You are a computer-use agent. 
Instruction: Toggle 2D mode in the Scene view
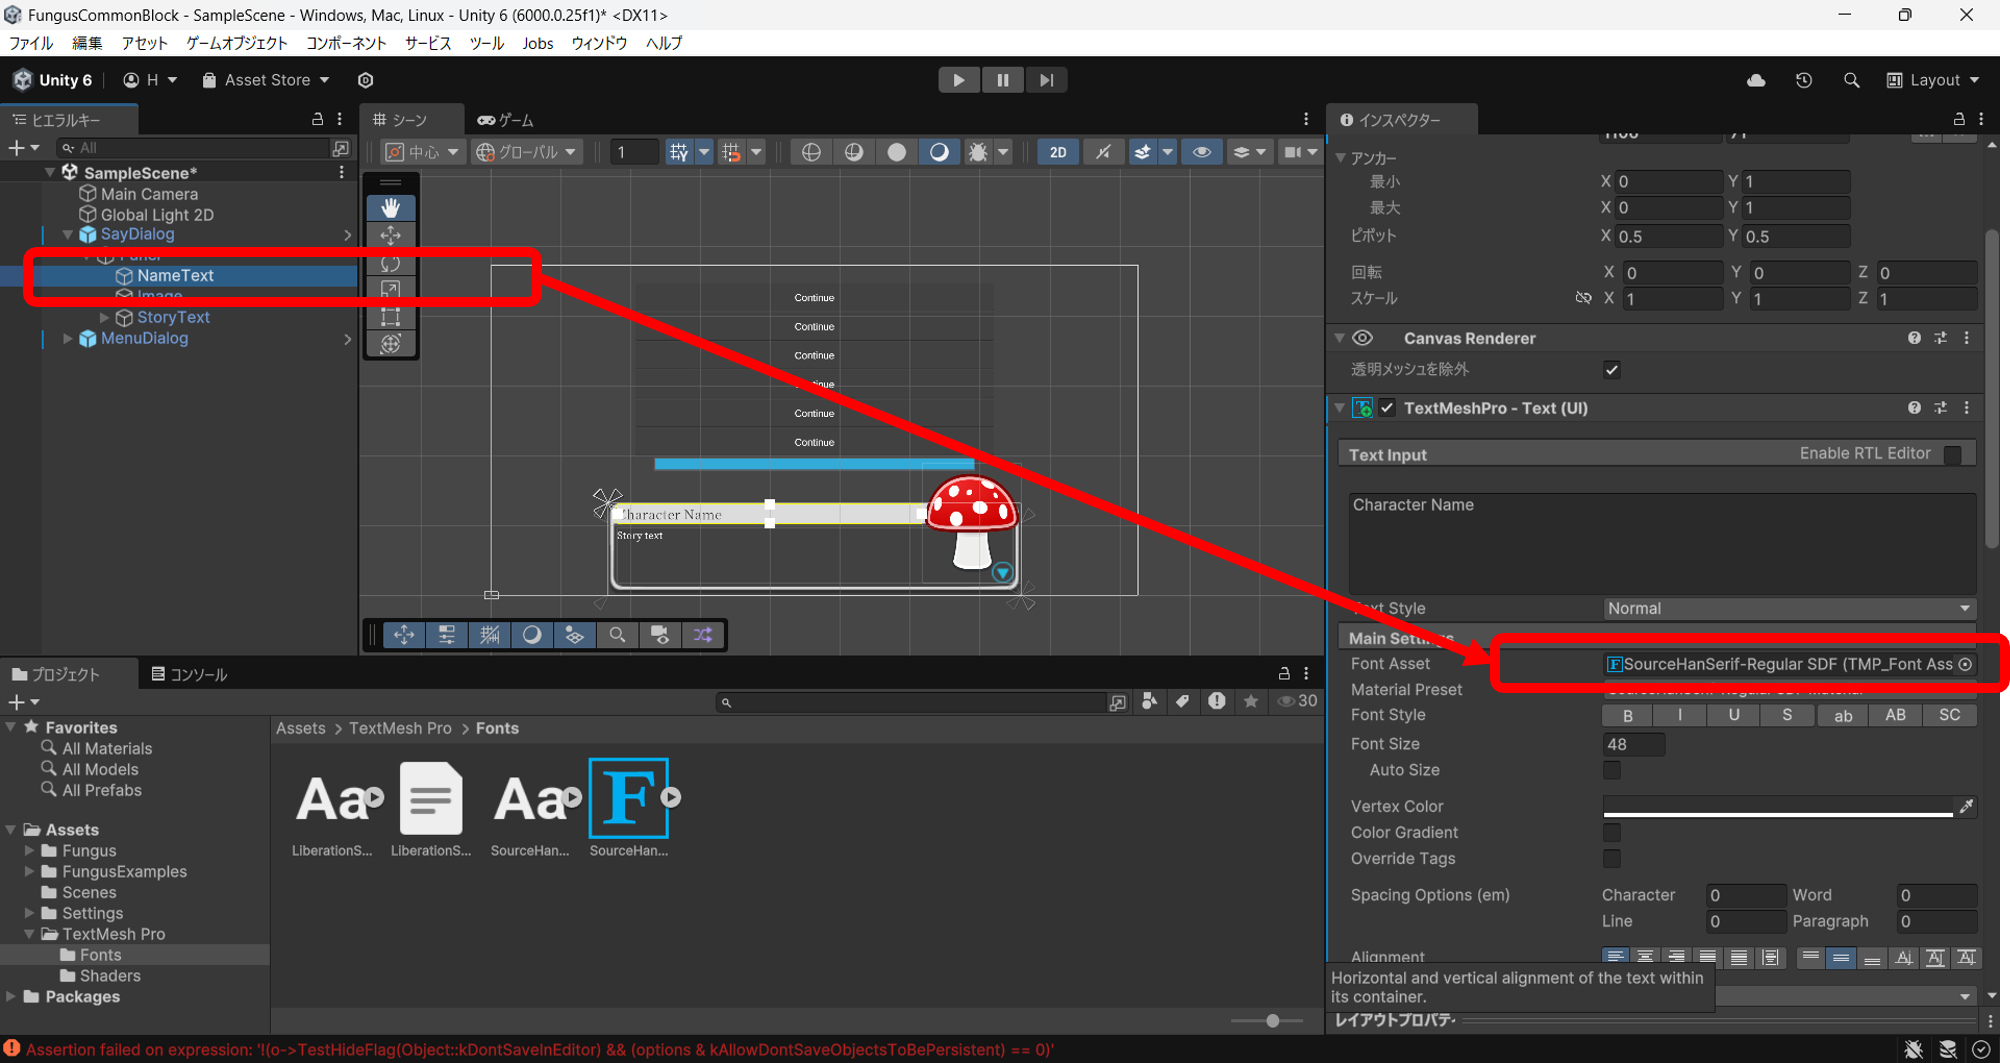(1057, 152)
